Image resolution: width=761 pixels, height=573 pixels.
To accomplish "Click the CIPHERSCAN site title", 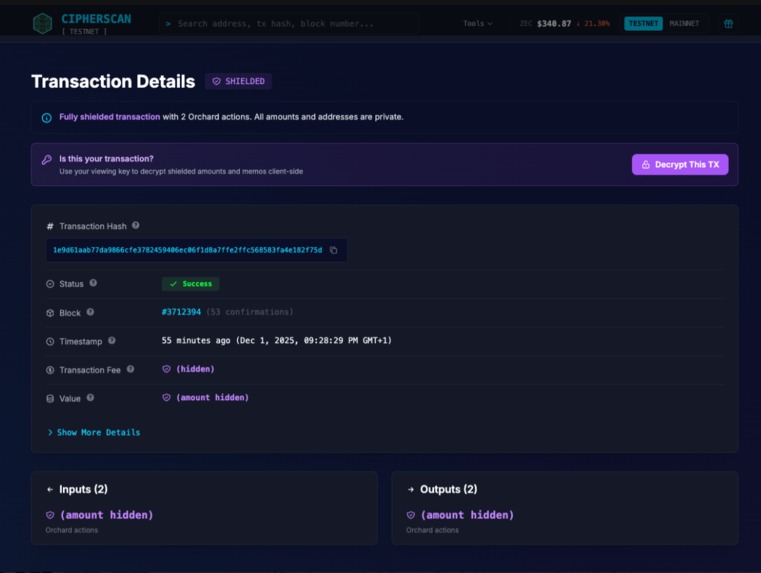I will (x=96, y=19).
